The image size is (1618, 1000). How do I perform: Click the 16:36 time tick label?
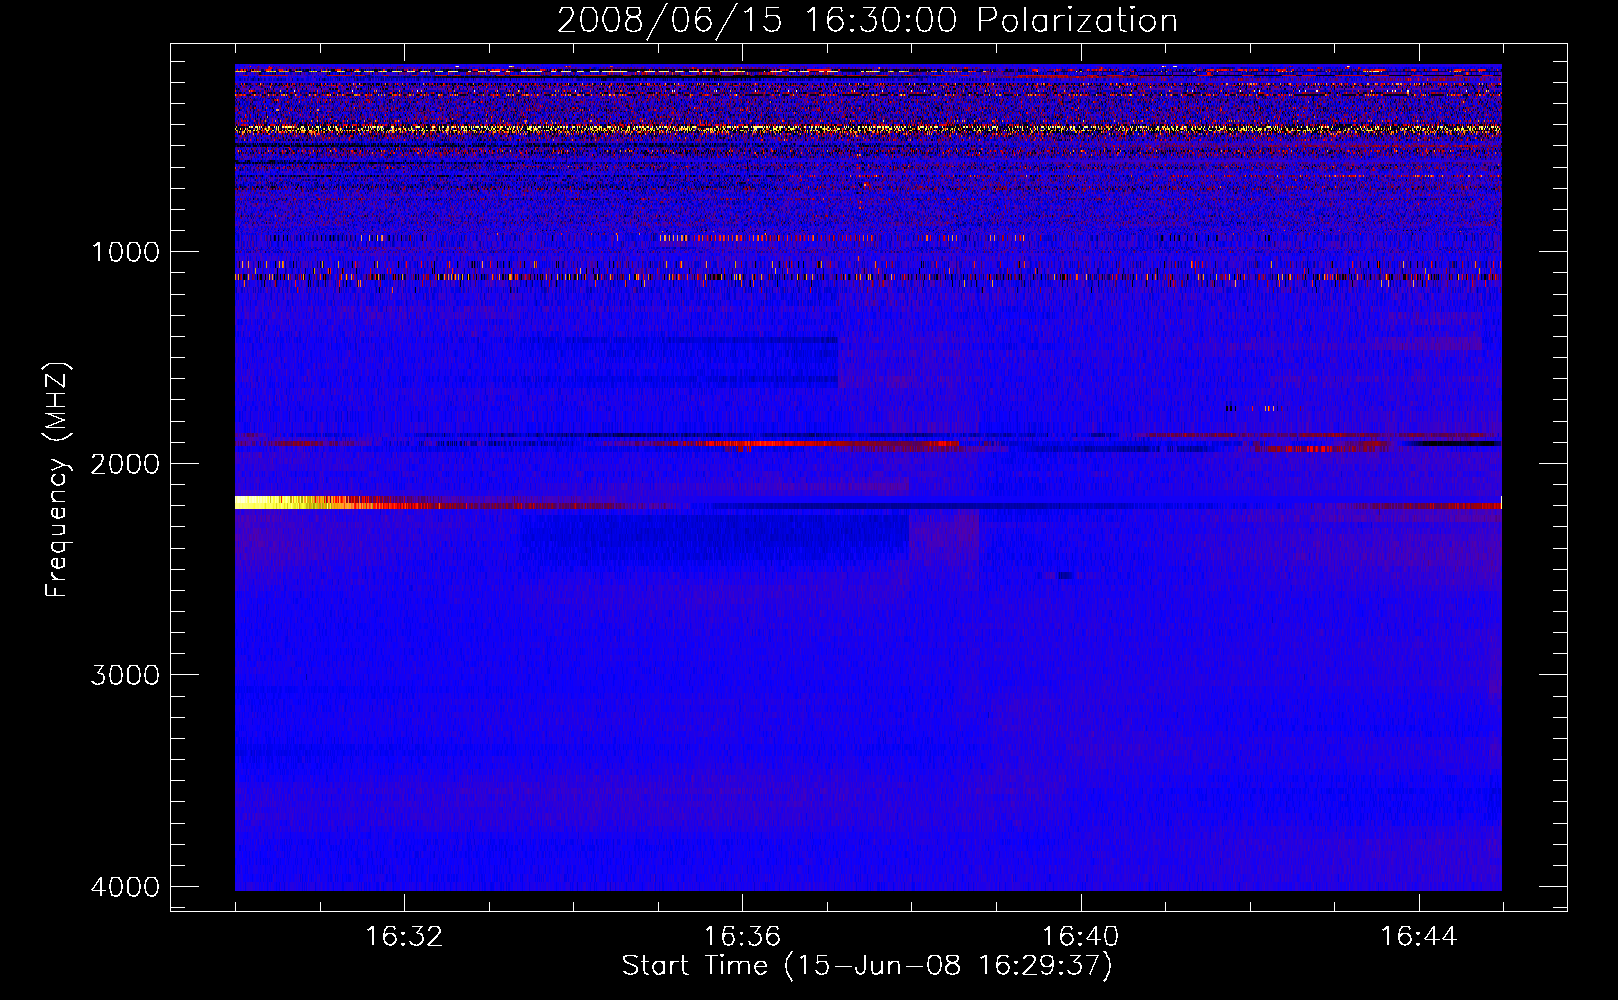(x=742, y=936)
